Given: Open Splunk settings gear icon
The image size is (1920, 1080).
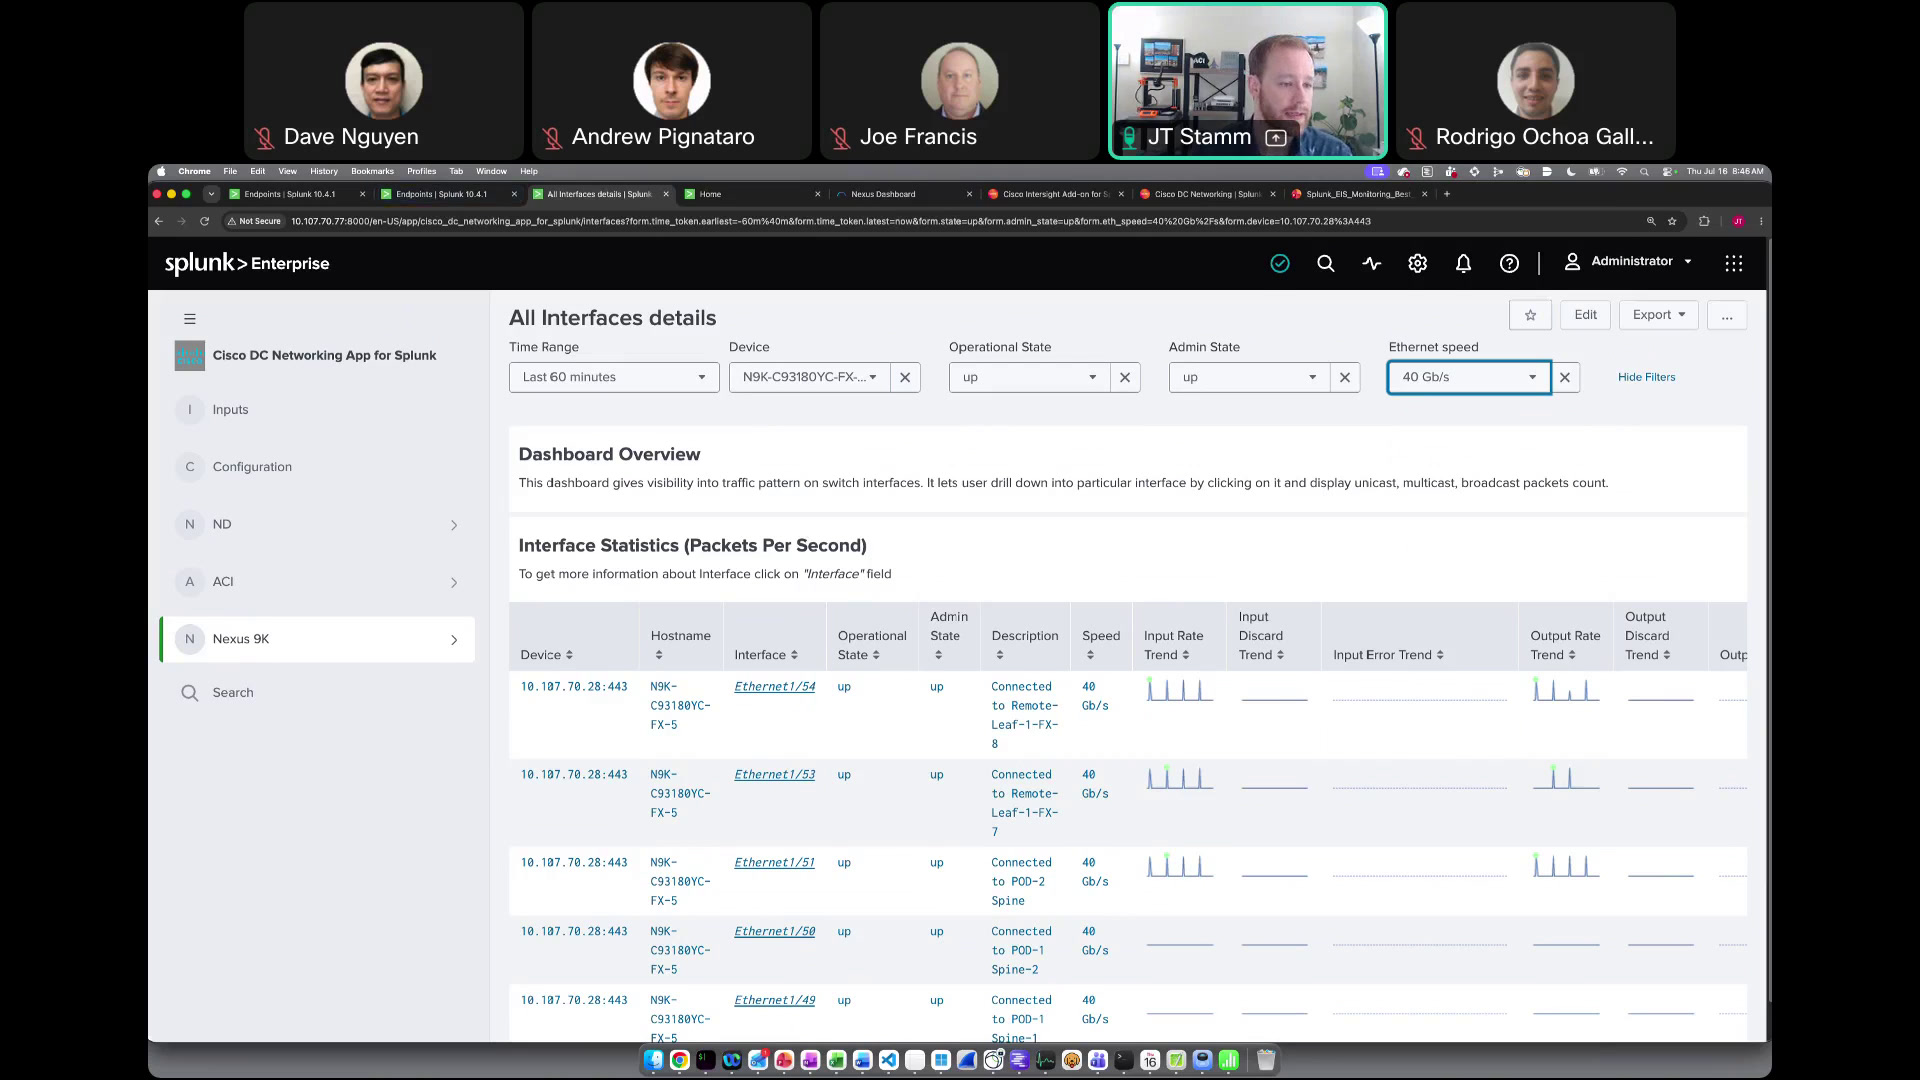Looking at the screenshot, I should [1418, 264].
